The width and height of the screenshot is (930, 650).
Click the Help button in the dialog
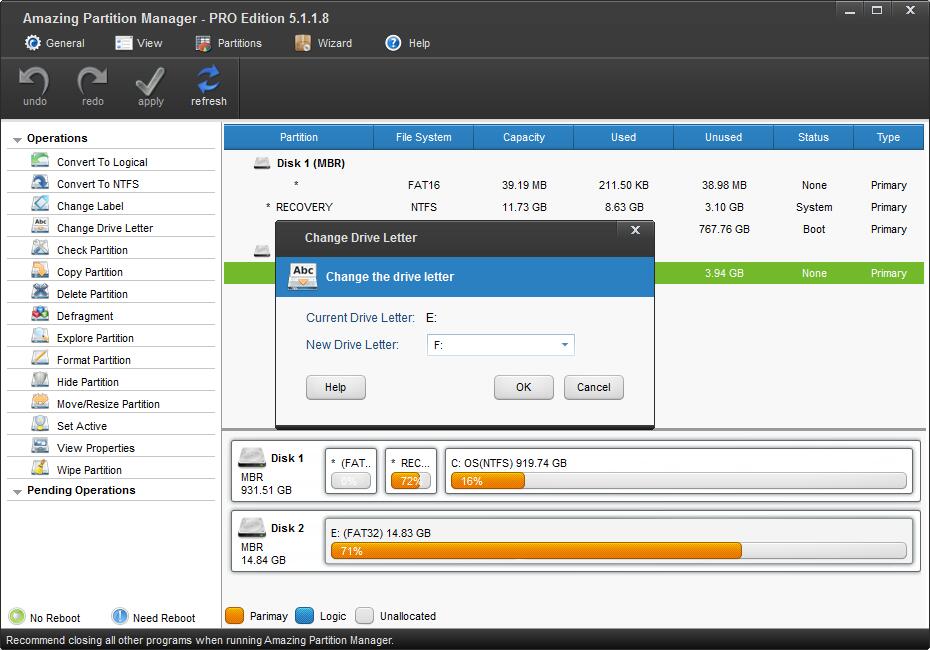336,387
